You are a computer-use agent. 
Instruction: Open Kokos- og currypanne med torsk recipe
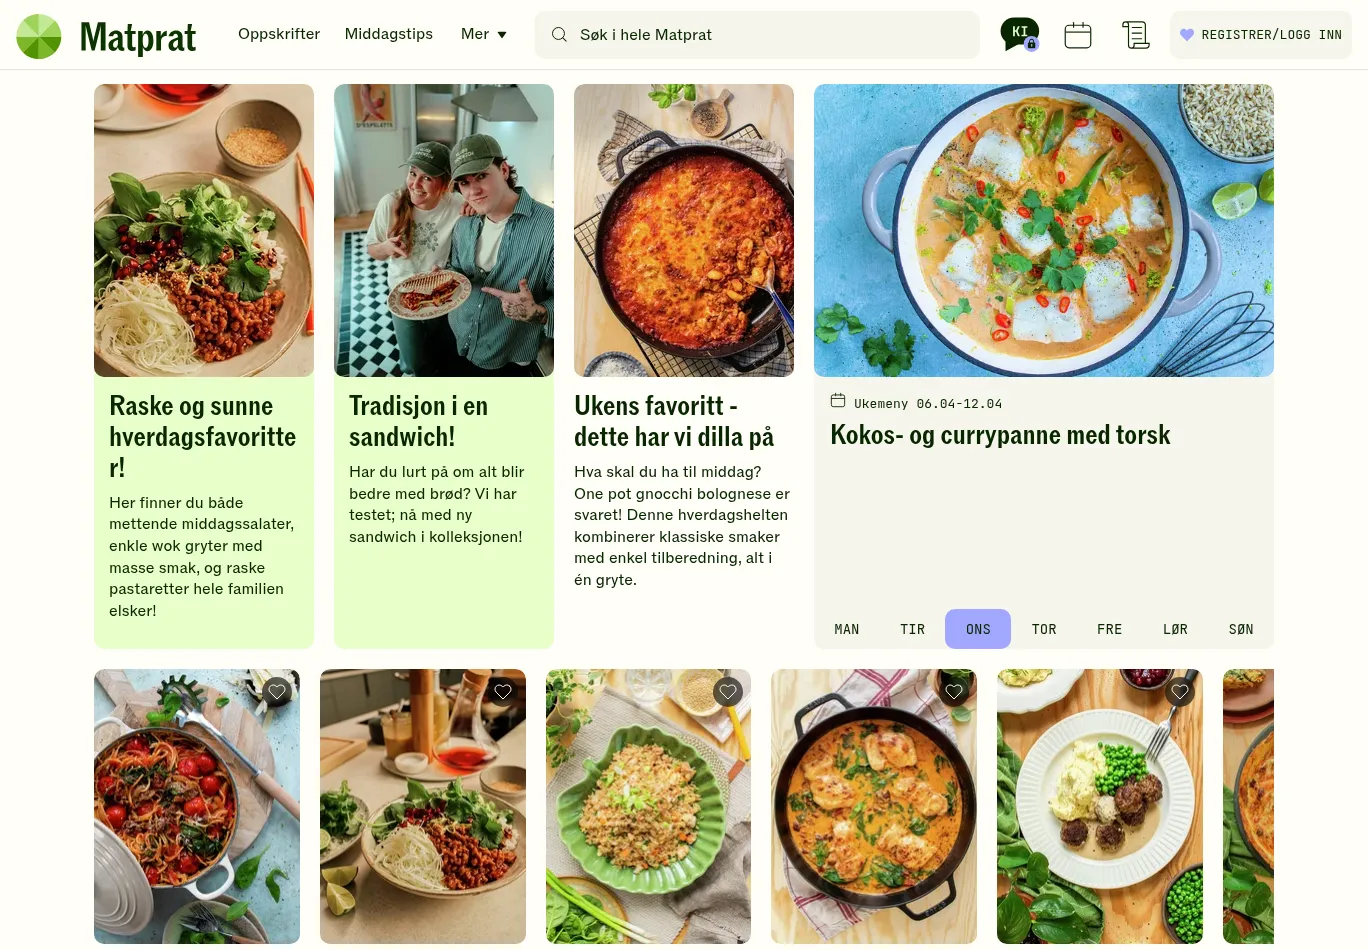(x=1000, y=435)
